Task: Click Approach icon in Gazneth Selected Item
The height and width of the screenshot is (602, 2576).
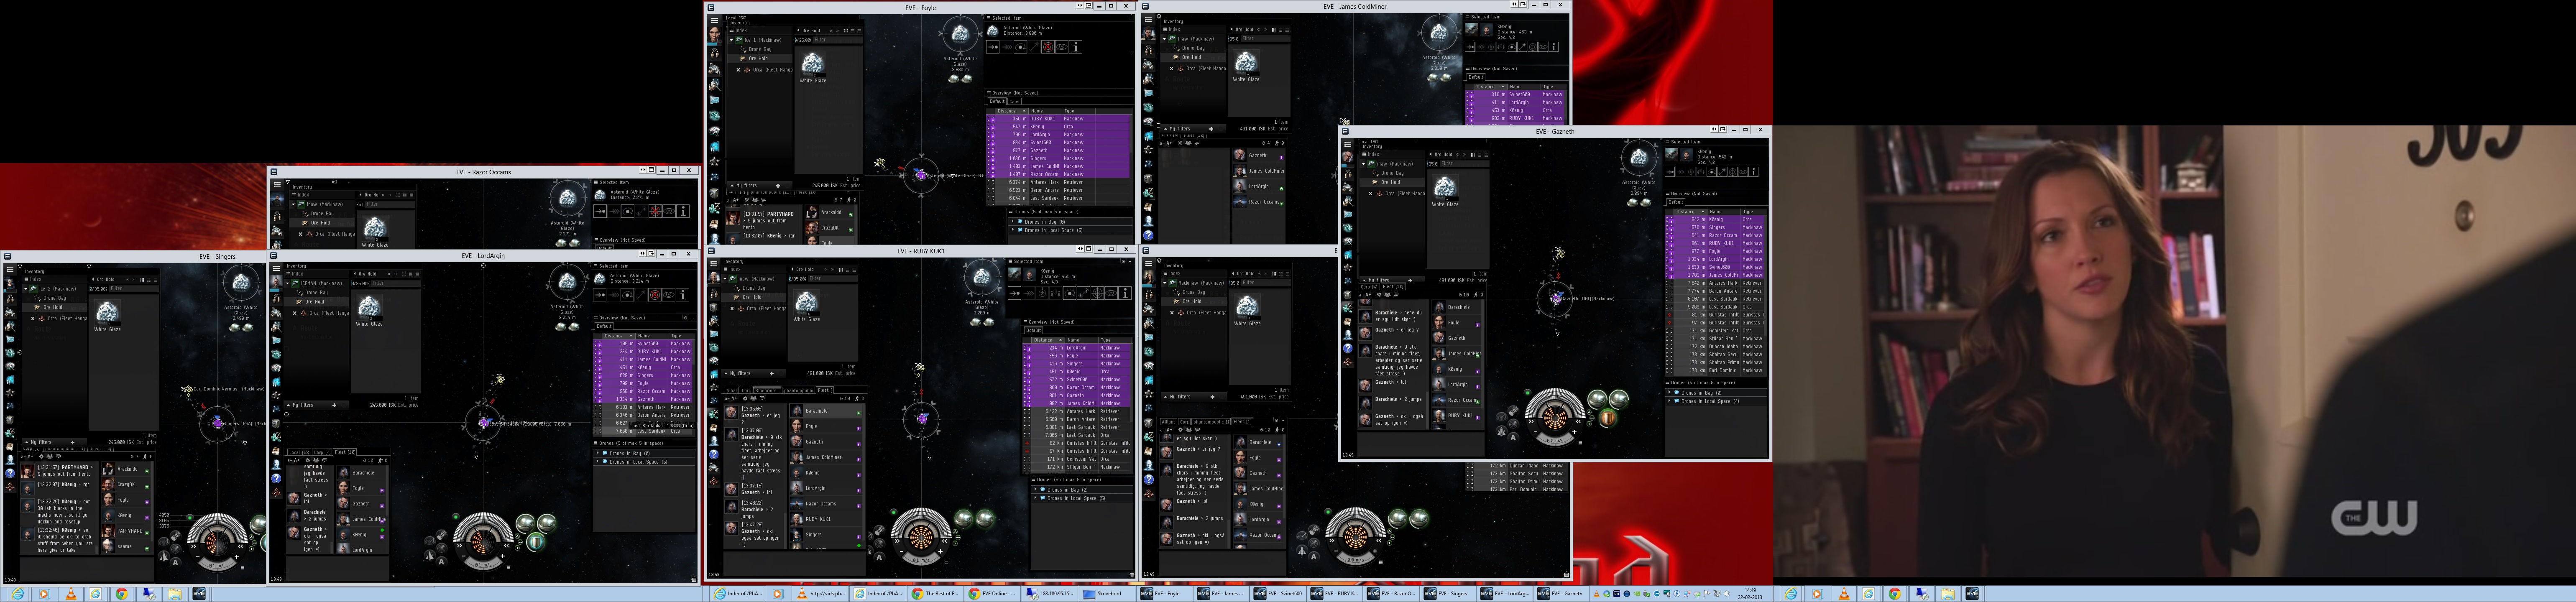Action: click(x=1670, y=172)
